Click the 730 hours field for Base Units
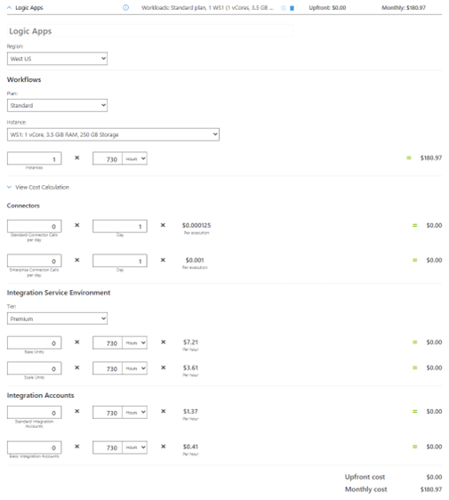Image resolution: width=449 pixels, height=500 pixels. coord(108,343)
